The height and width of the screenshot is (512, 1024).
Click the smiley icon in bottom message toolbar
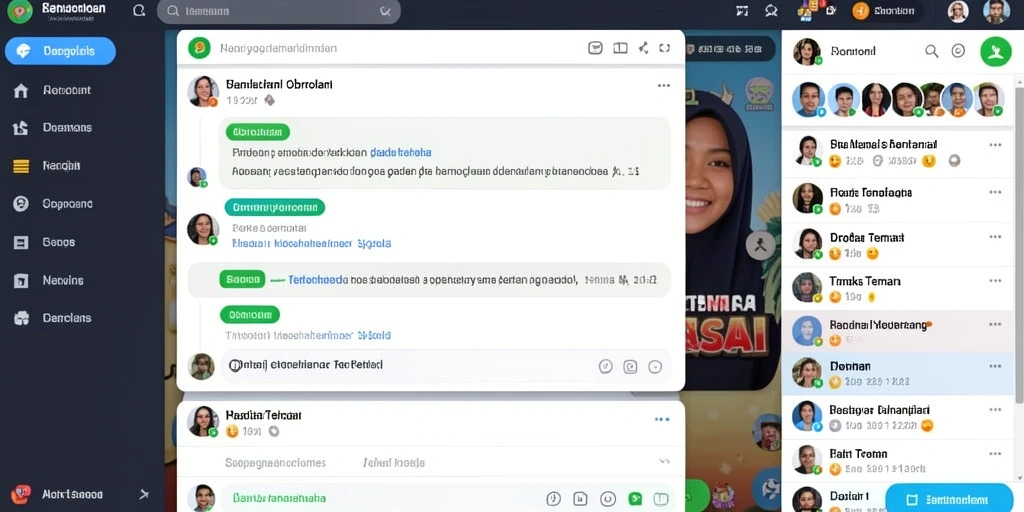[607, 499]
